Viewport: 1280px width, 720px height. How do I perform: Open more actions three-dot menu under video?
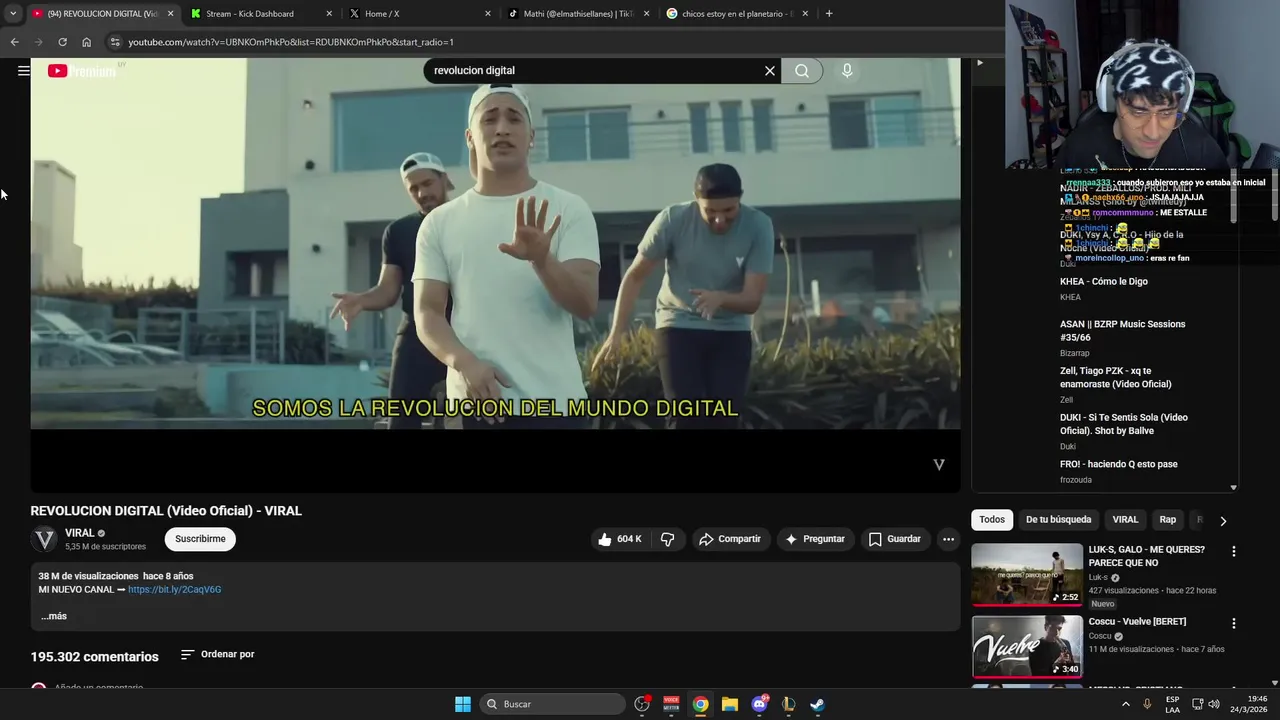click(x=948, y=539)
